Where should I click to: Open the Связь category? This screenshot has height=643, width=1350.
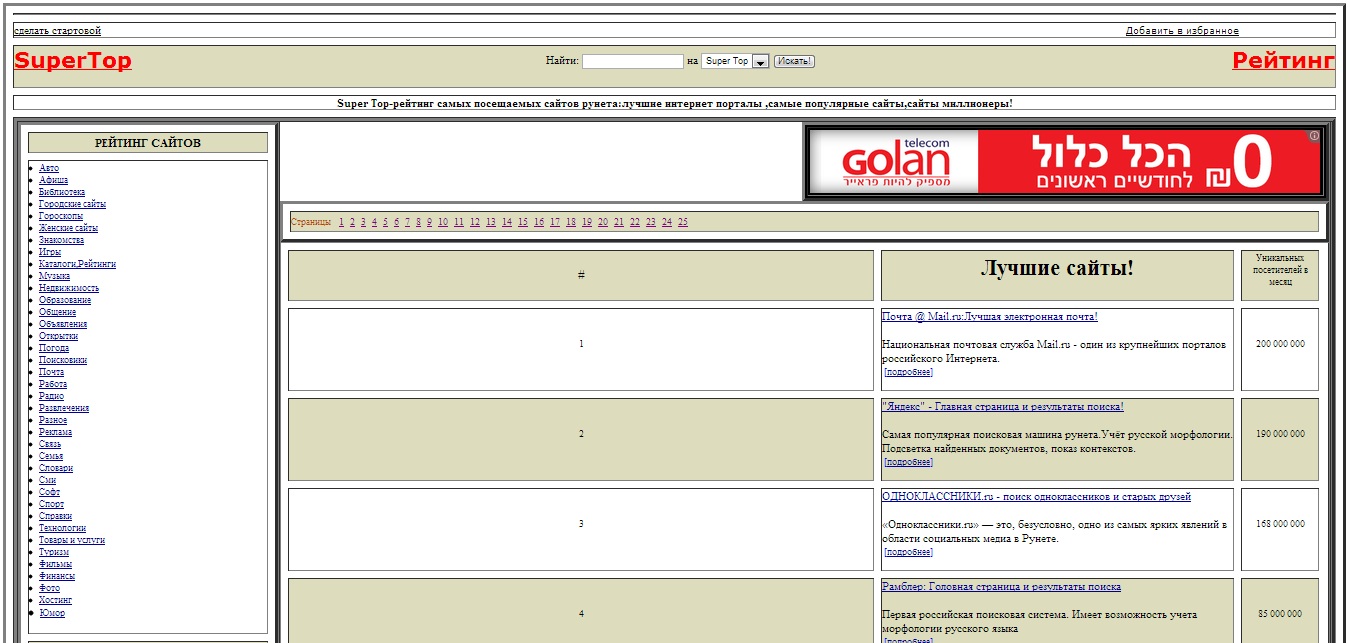(50, 444)
